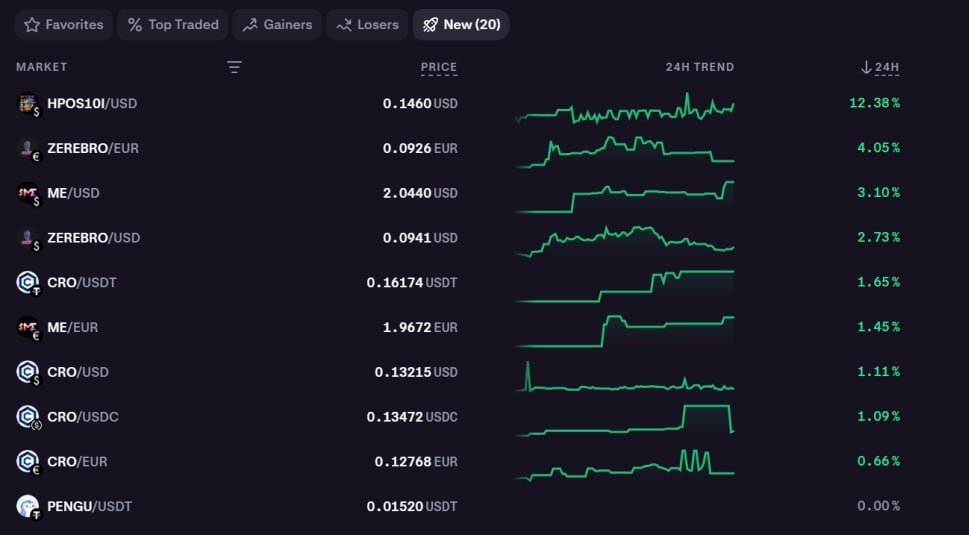Click the 0.00% change value
Viewport: 969px width, 535px height.
(x=878, y=506)
